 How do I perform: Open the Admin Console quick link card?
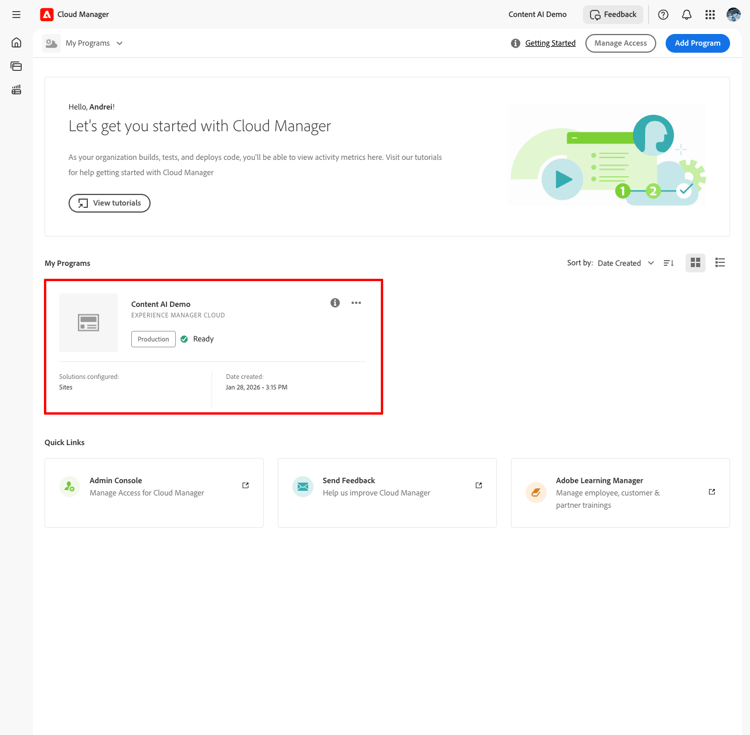[154, 493]
